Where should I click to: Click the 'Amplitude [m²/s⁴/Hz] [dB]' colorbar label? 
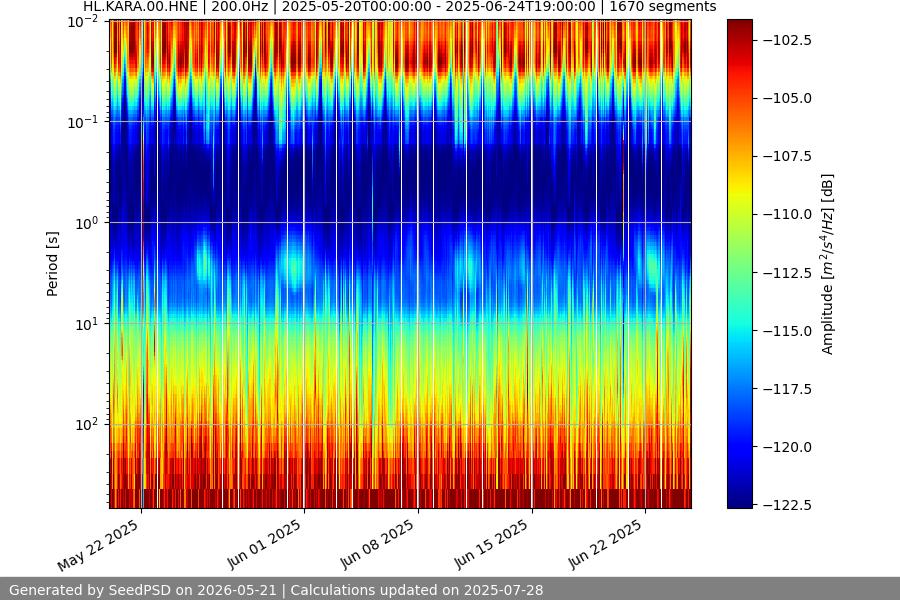(x=827, y=264)
